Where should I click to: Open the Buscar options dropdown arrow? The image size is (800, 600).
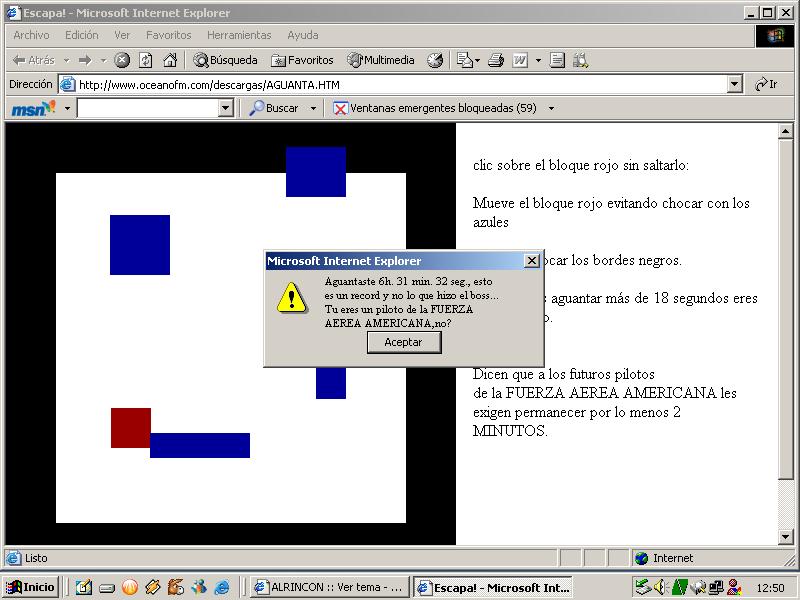point(313,108)
